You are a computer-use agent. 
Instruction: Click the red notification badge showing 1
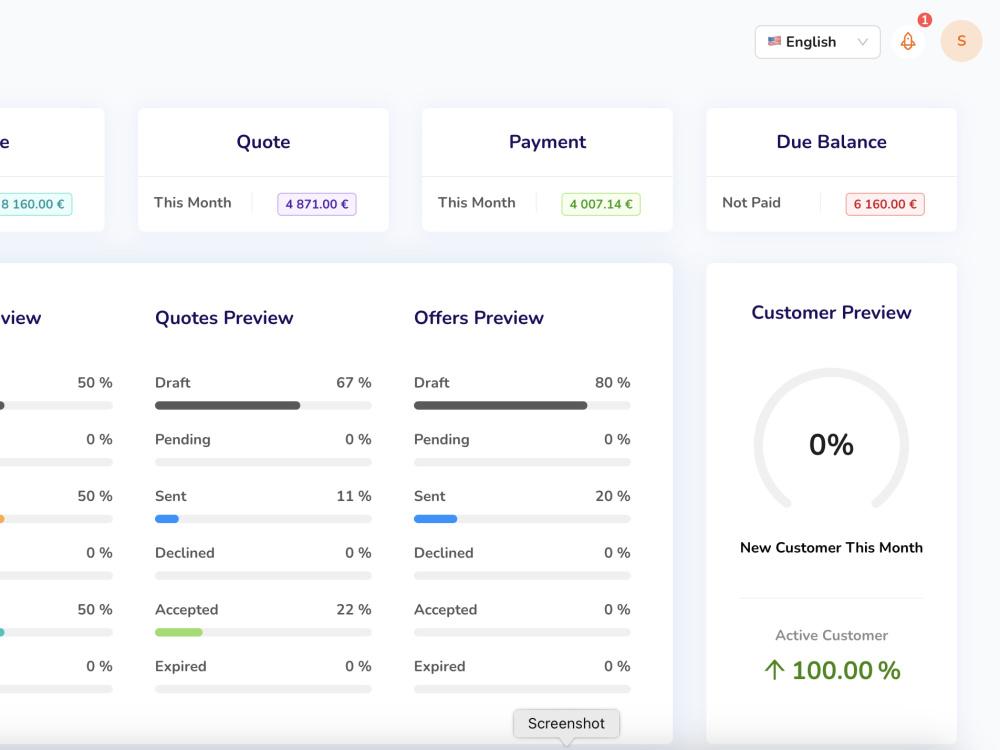[x=924, y=20]
